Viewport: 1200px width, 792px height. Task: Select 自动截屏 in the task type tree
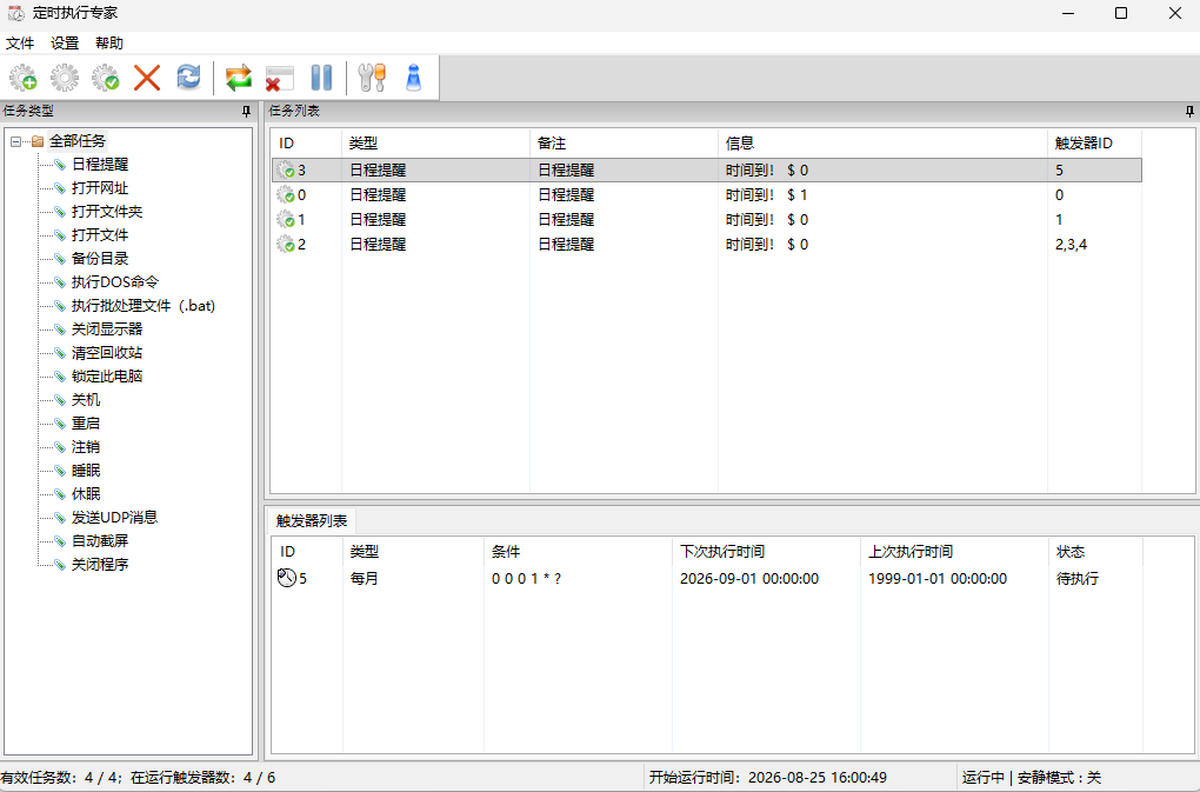pyautogui.click(x=100, y=541)
